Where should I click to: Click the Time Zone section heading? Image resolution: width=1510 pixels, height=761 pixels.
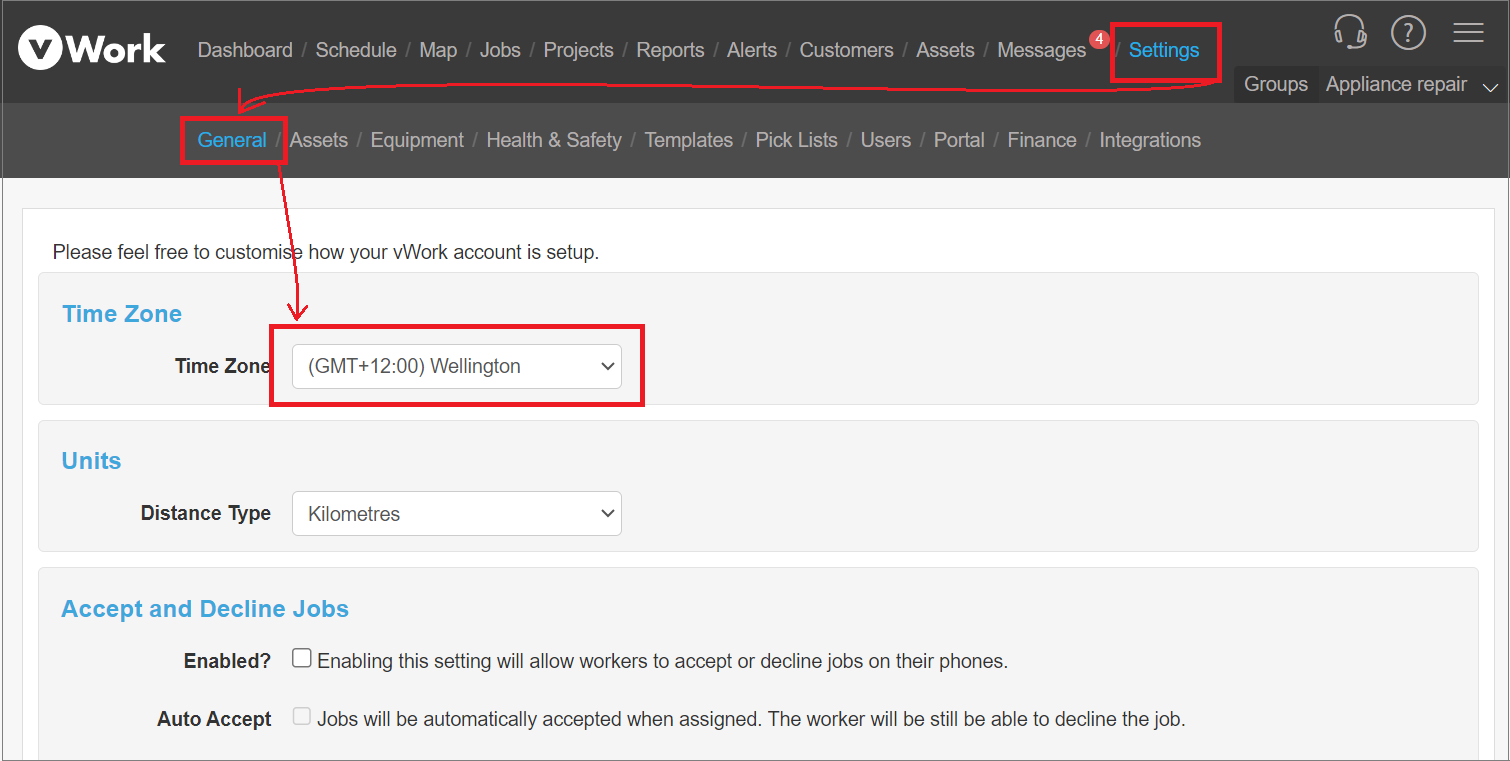point(122,314)
